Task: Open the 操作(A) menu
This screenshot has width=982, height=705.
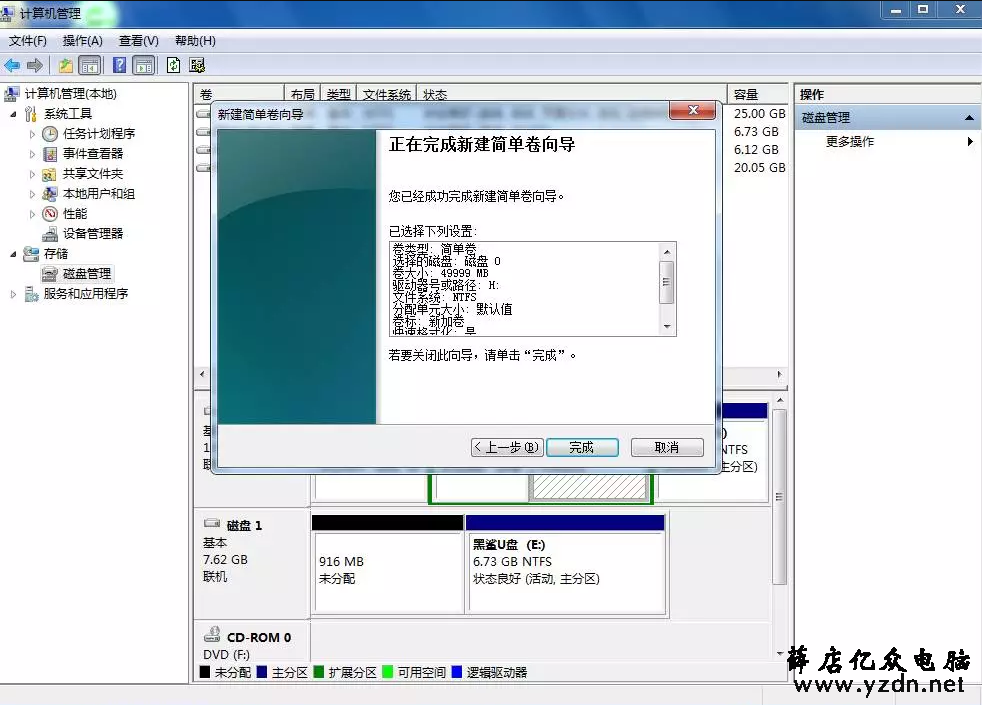Action: tap(82, 41)
